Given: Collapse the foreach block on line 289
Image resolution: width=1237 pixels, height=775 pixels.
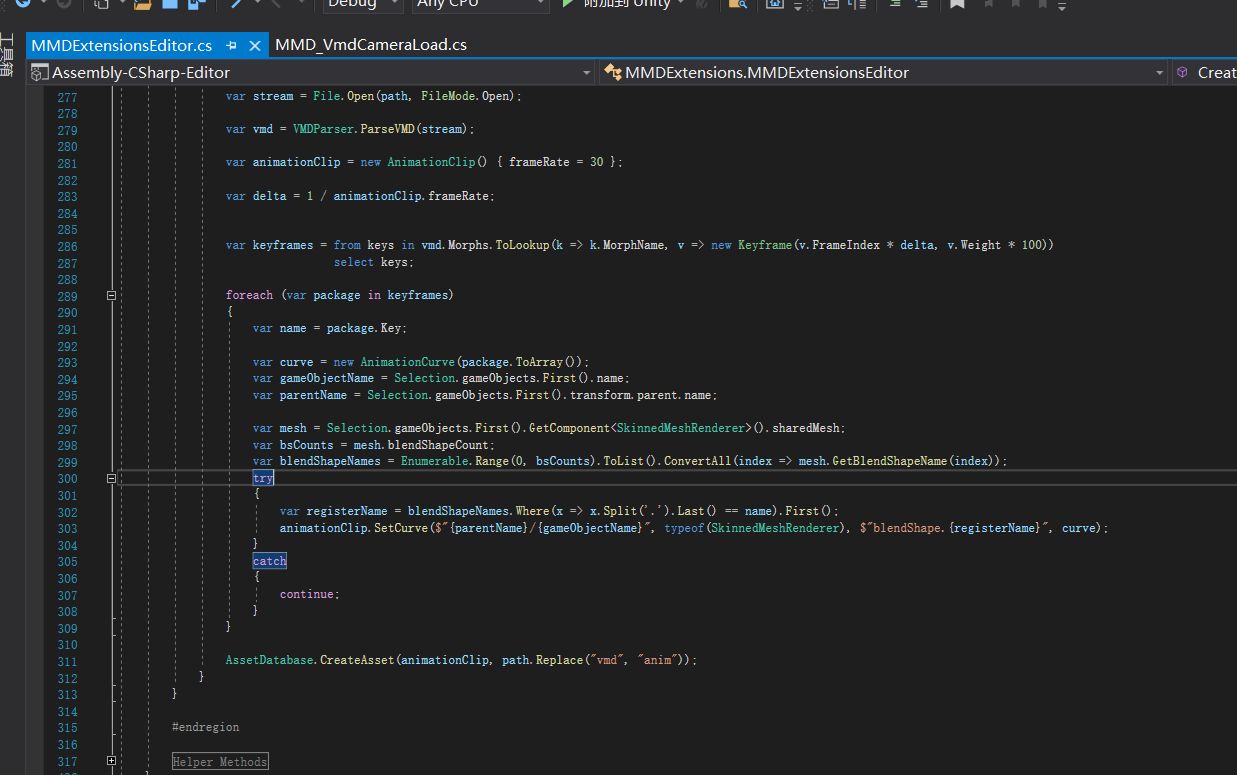Looking at the screenshot, I should [x=111, y=296].
